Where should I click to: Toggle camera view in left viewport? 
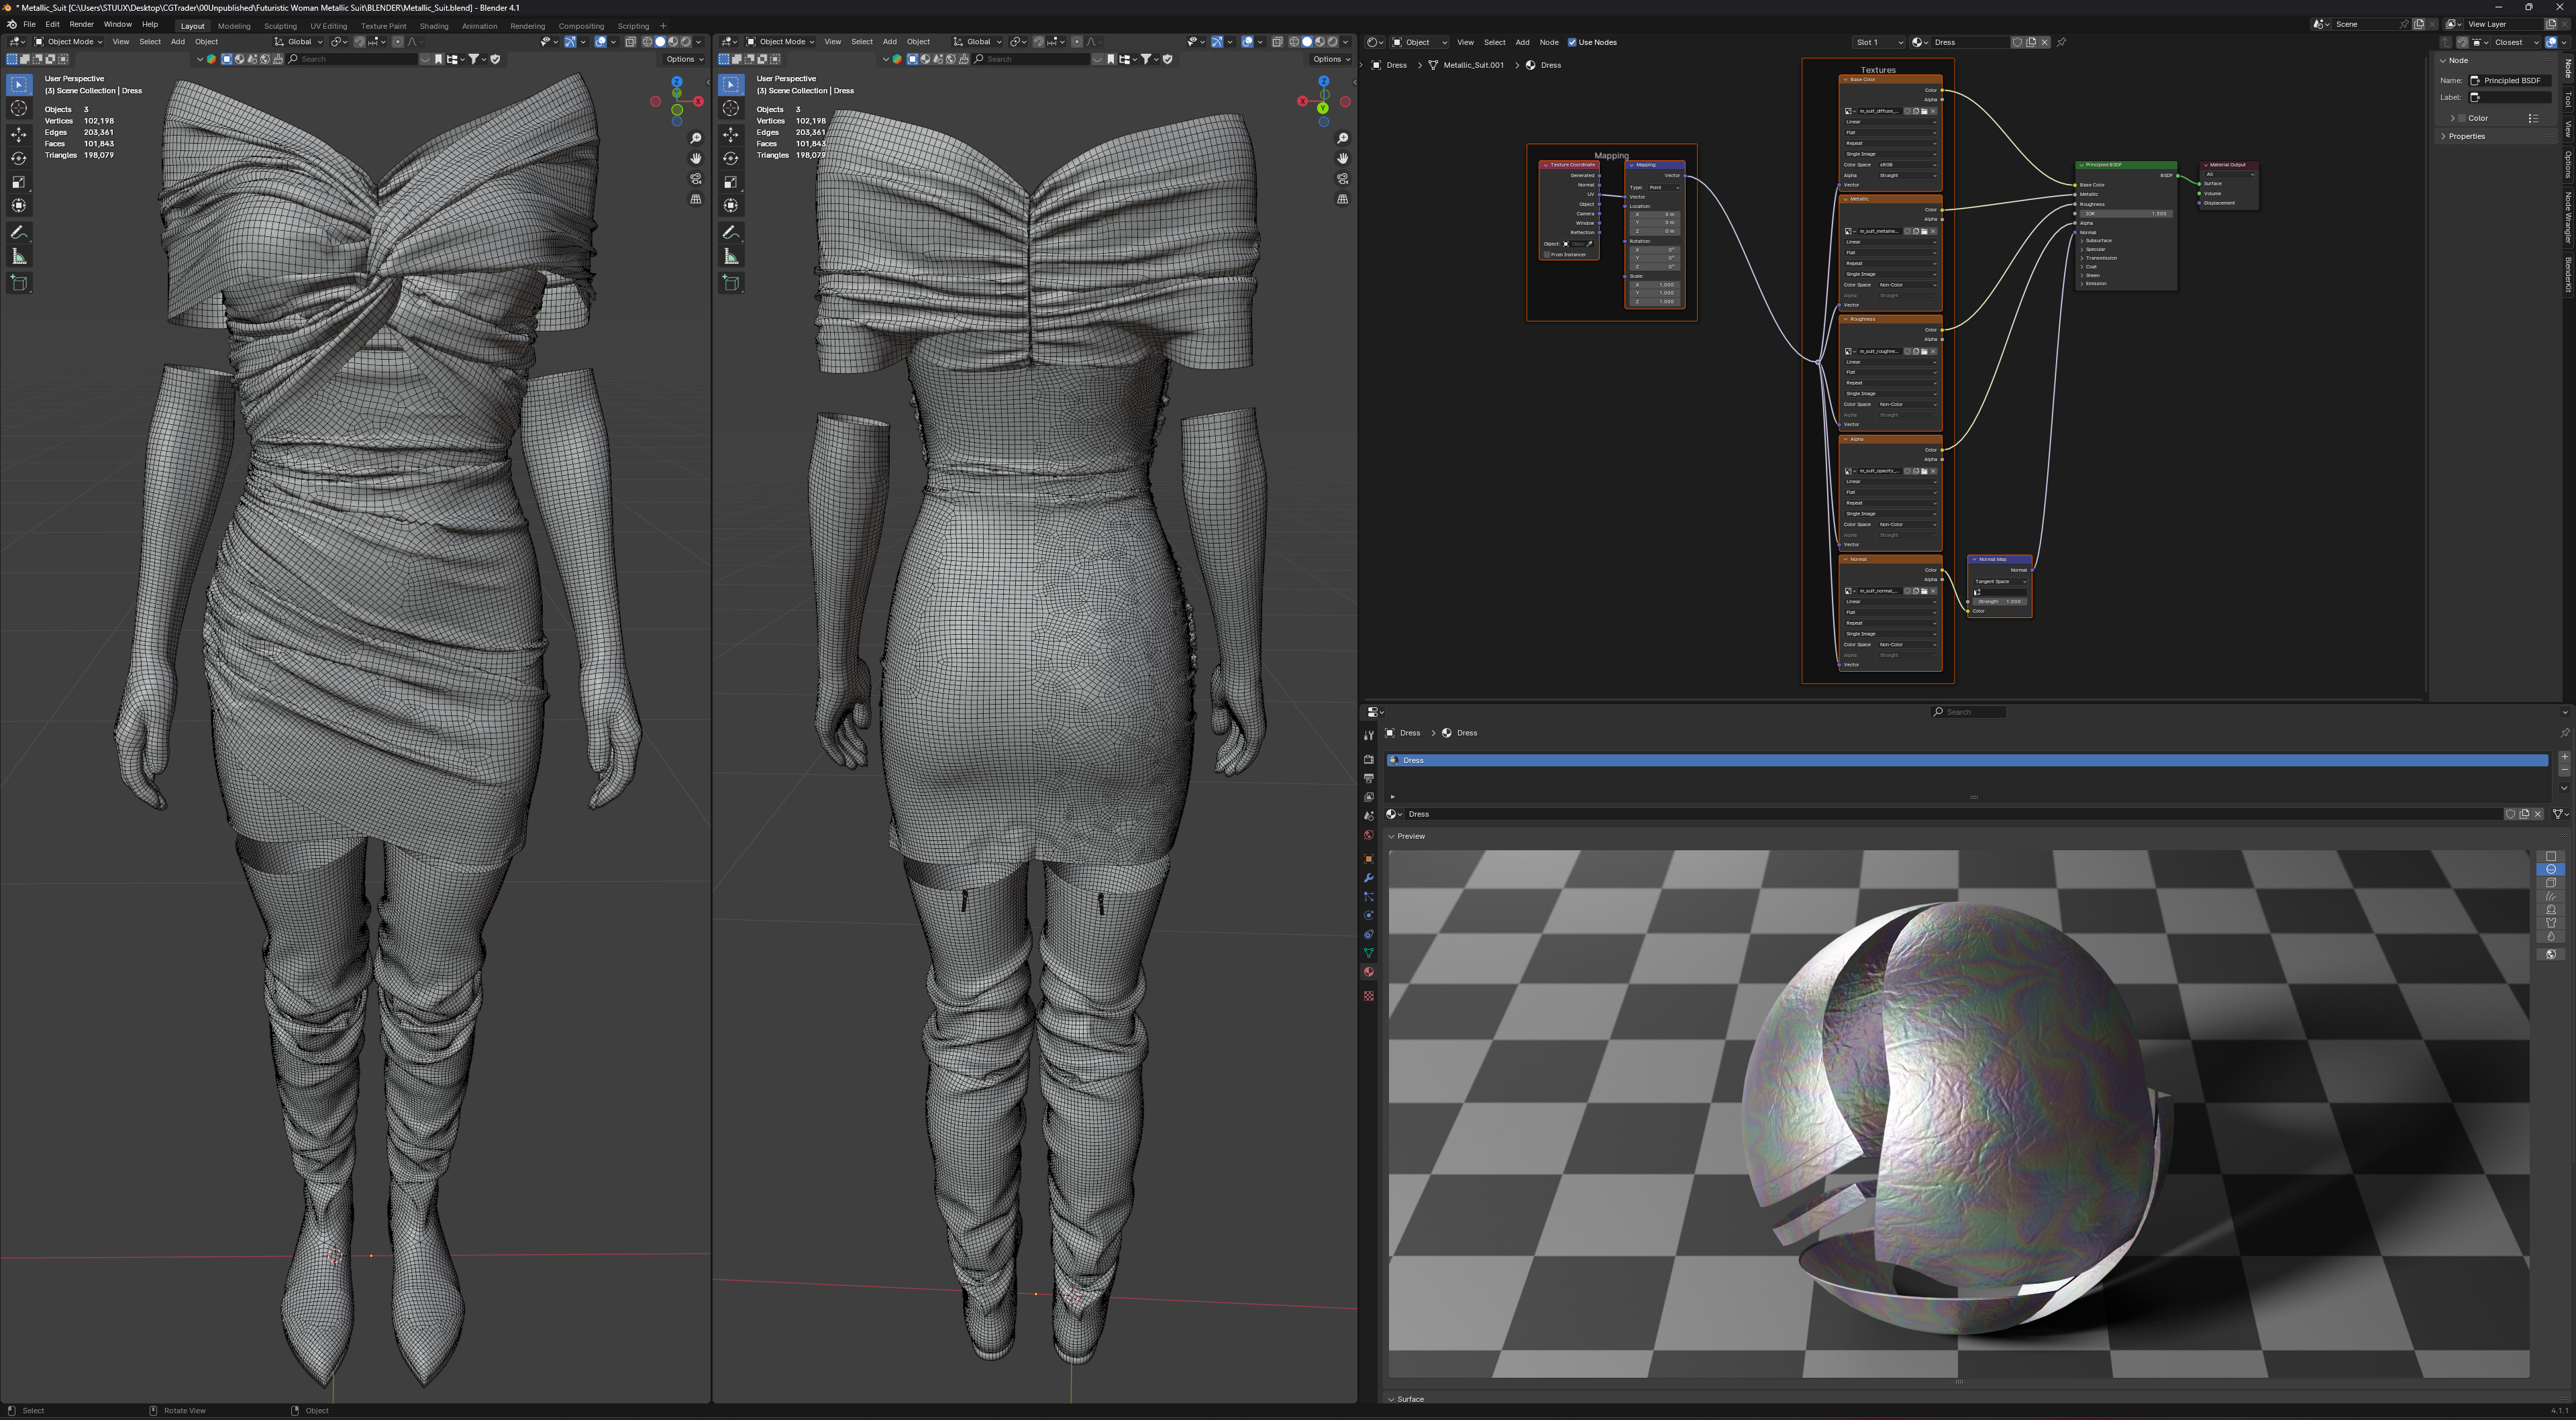(696, 179)
